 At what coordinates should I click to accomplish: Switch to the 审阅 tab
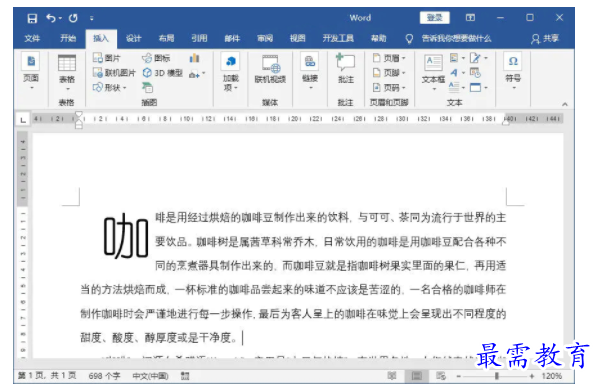click(265, 38)
